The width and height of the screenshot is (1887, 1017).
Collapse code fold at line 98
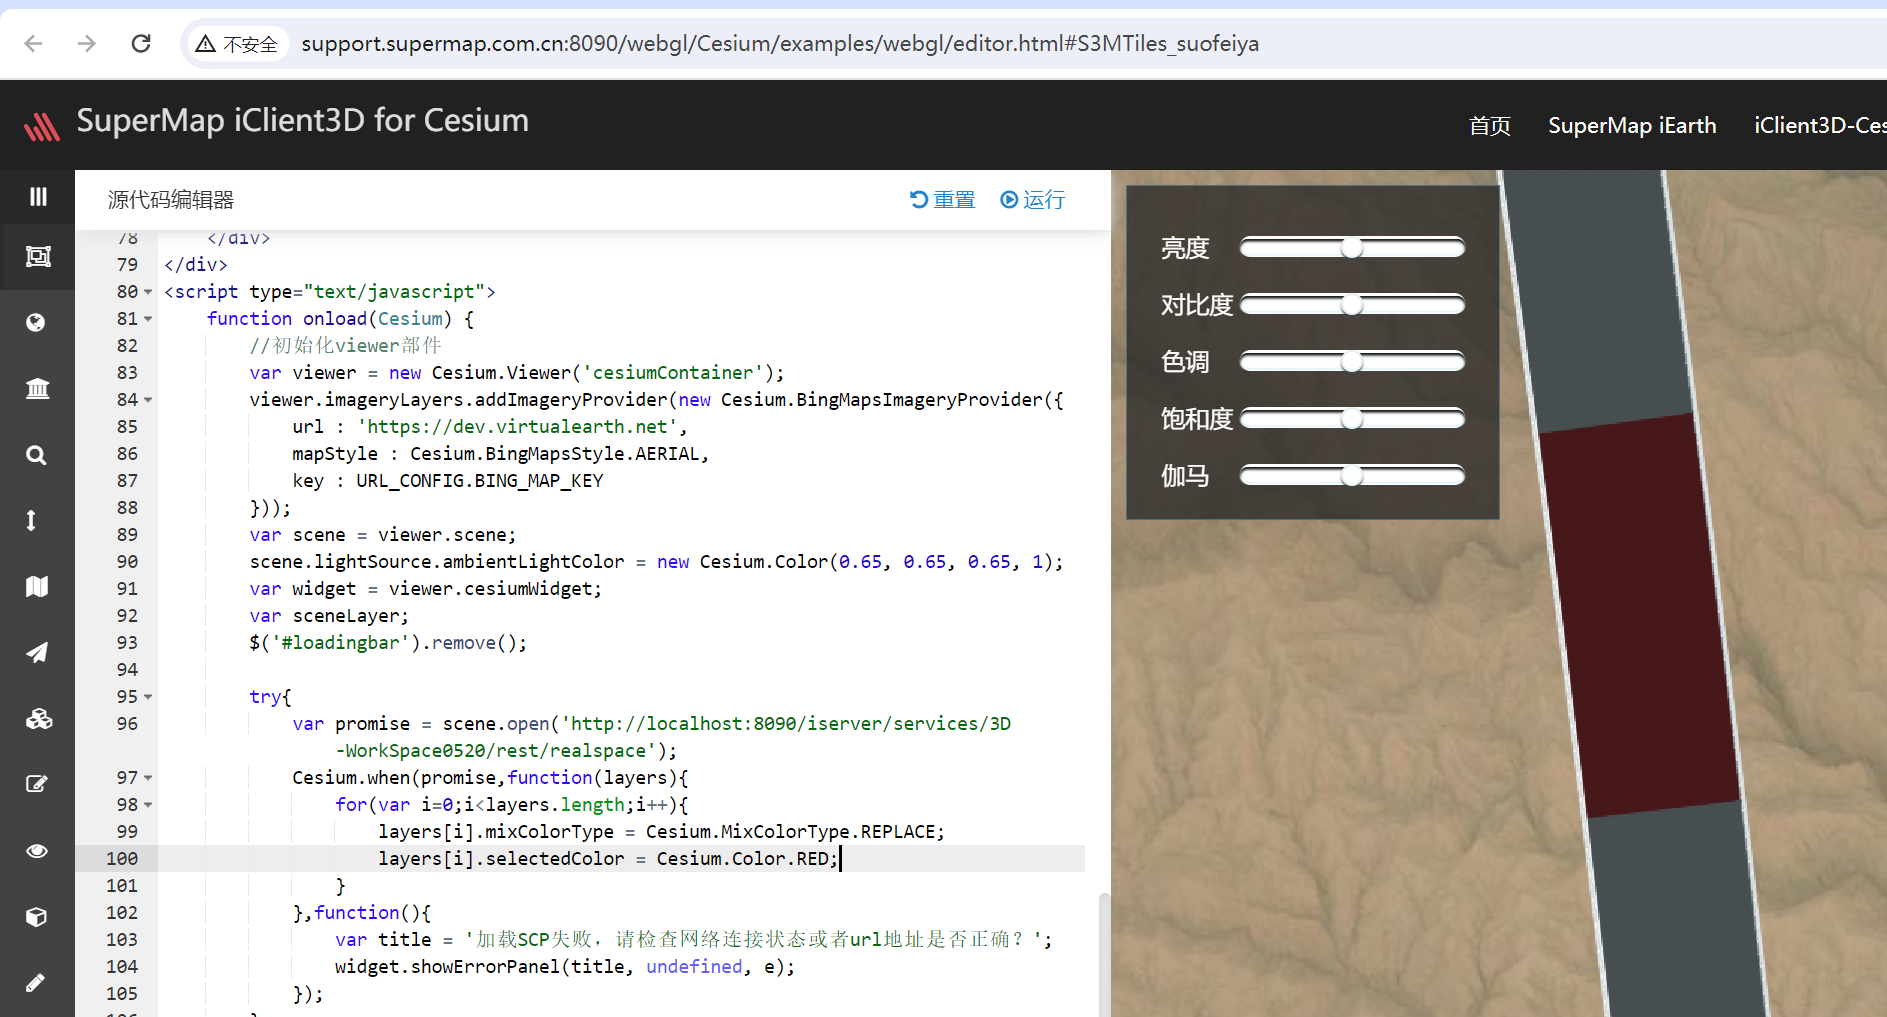[148, 805]
